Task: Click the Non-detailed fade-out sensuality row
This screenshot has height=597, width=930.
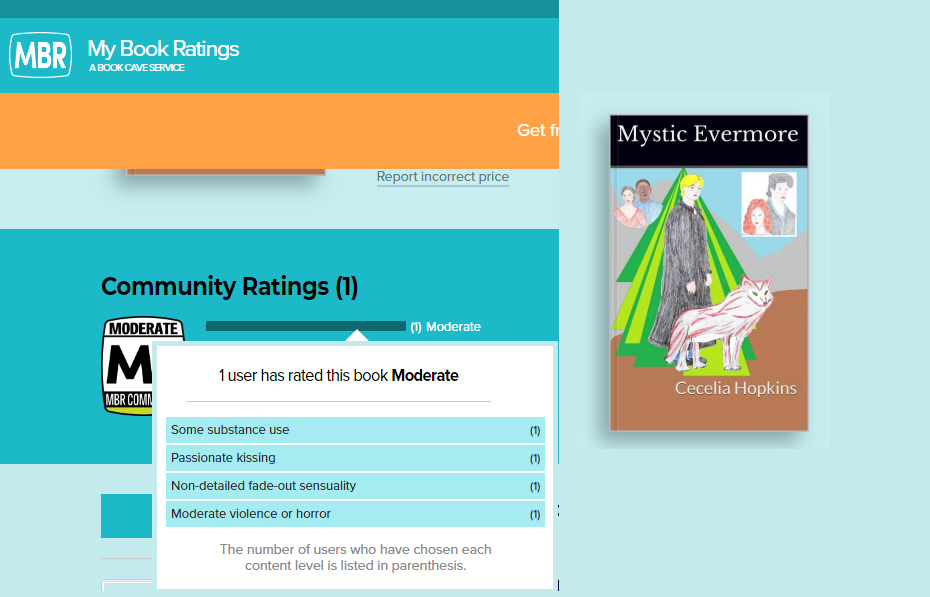Action: [355, 486]
